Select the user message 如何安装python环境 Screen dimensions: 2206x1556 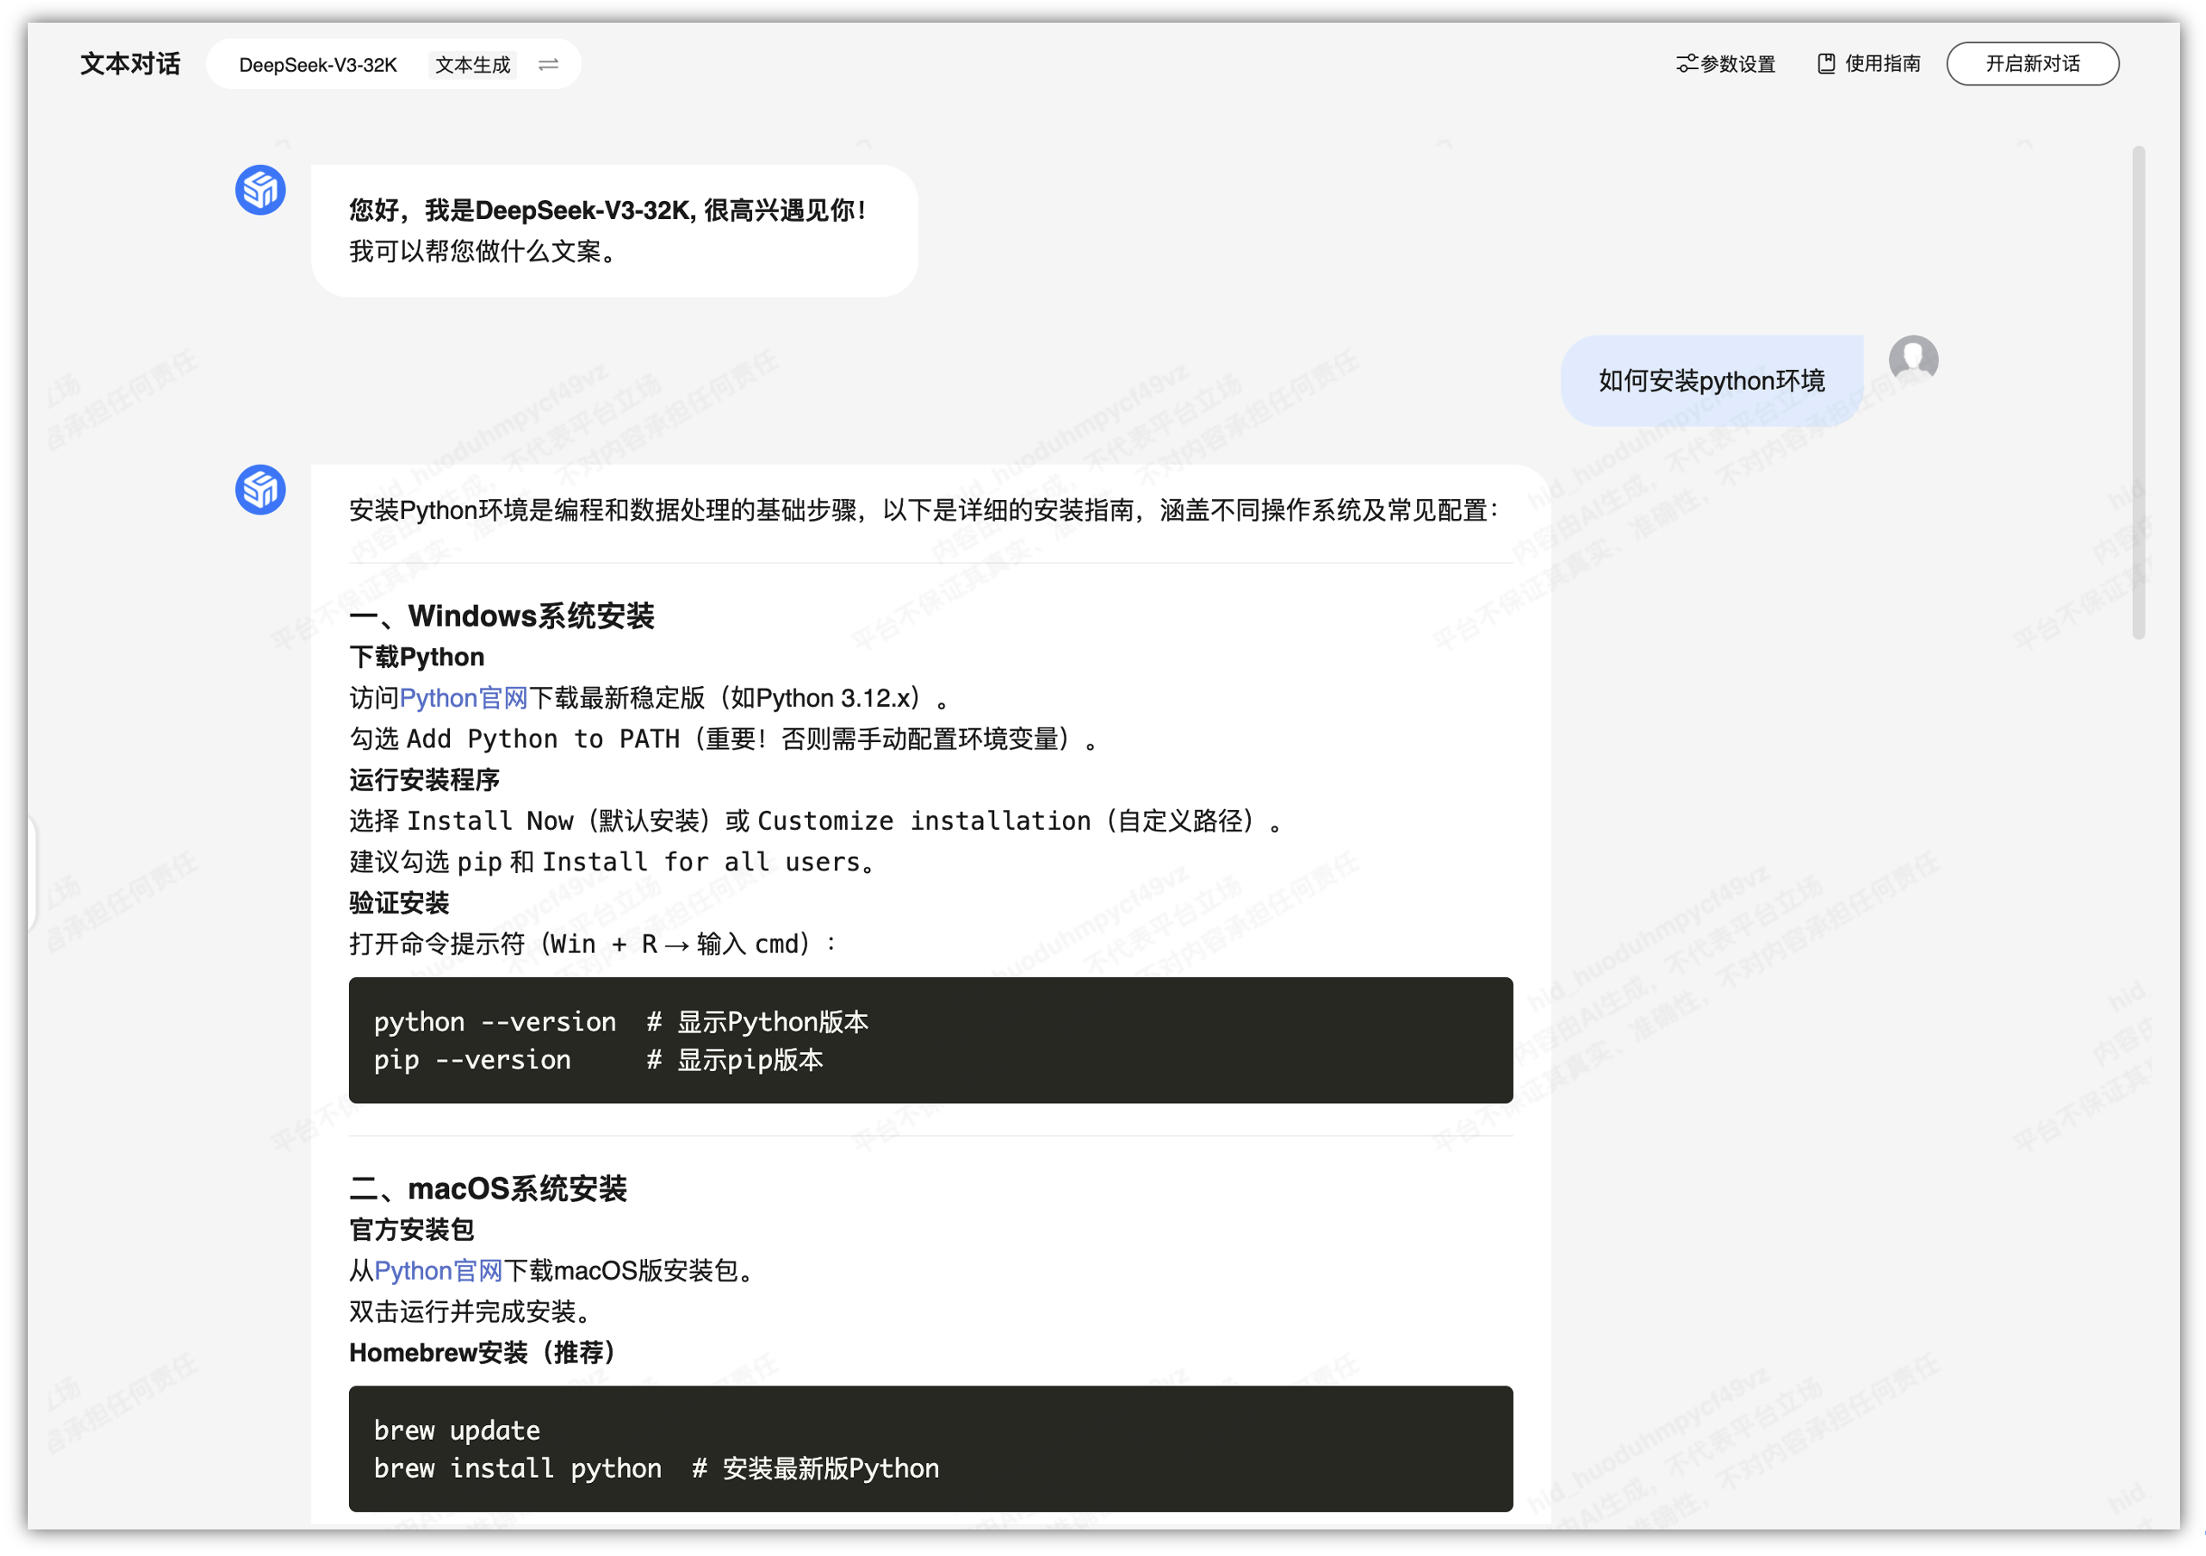click(1711, 381)
